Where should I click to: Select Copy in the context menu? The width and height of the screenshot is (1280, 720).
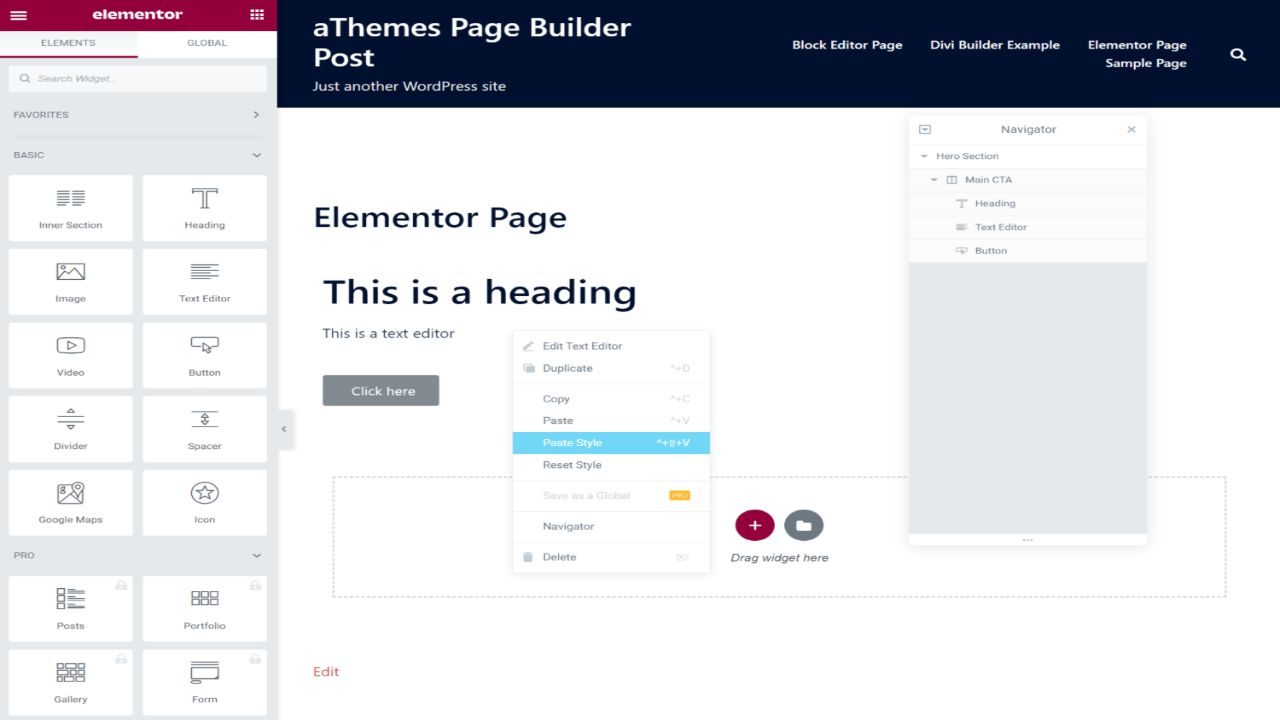pyautogui.click(x=611, y=399)
